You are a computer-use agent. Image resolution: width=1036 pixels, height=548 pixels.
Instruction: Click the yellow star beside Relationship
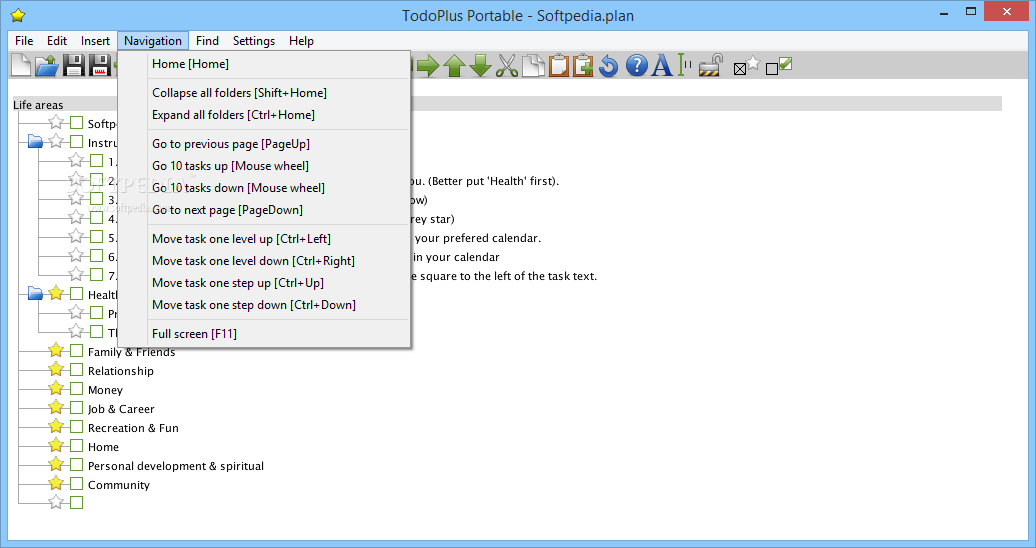[56, 370]
